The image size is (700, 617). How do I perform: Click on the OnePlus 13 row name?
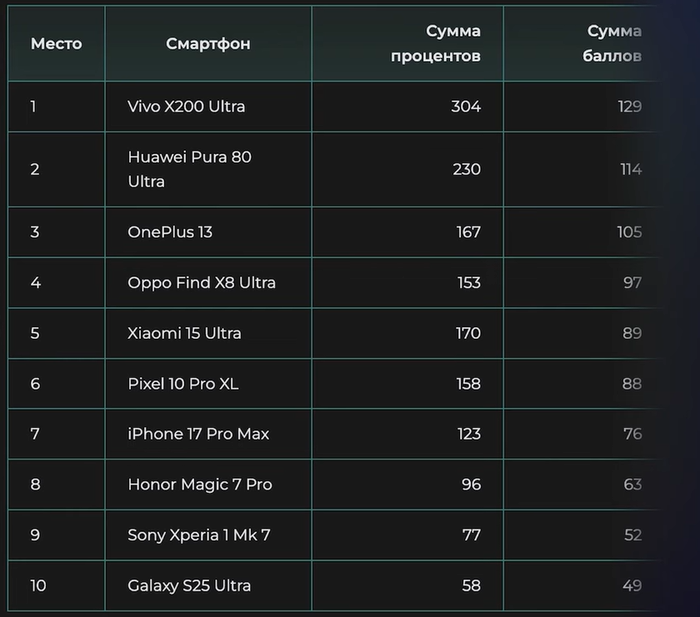pyautogui.click(x=170, y=232)
